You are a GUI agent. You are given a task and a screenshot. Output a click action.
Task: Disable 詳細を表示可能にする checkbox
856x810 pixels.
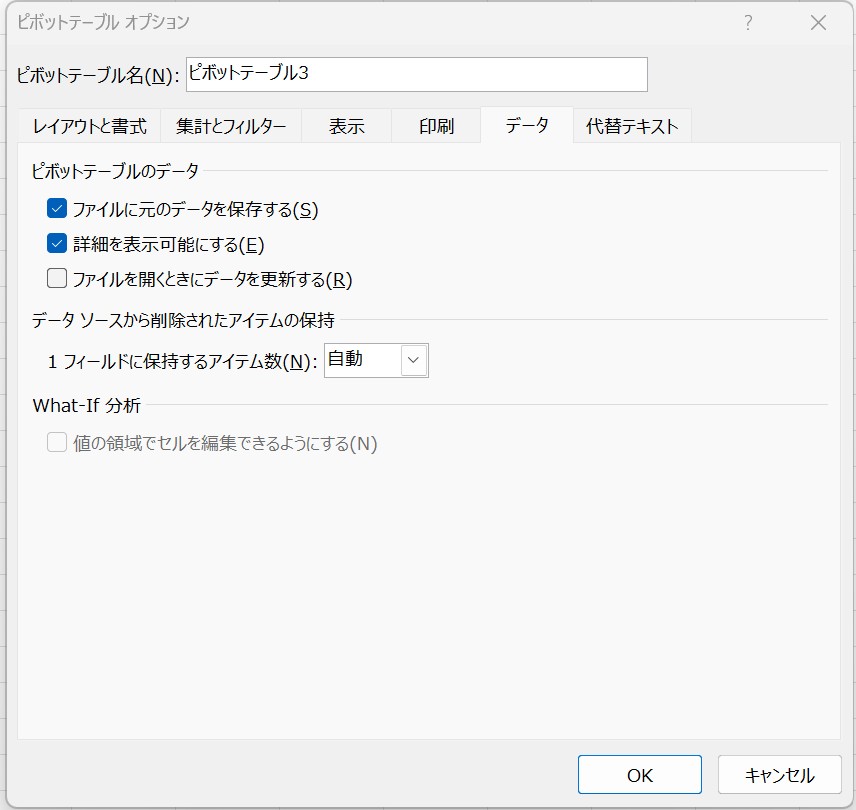[x=57, y=244]
